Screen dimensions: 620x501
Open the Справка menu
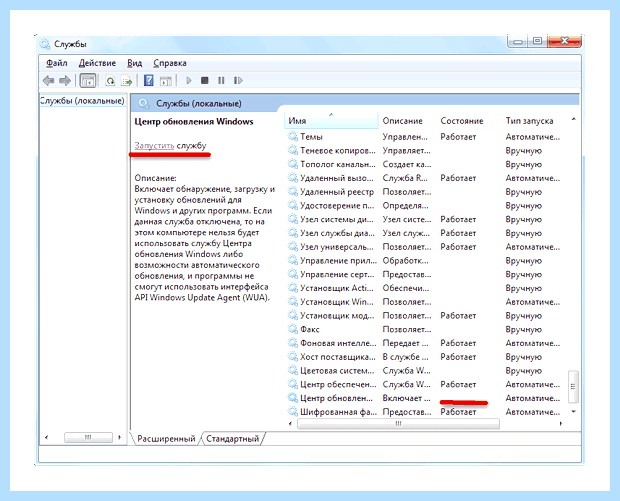(x=170, y=63)
